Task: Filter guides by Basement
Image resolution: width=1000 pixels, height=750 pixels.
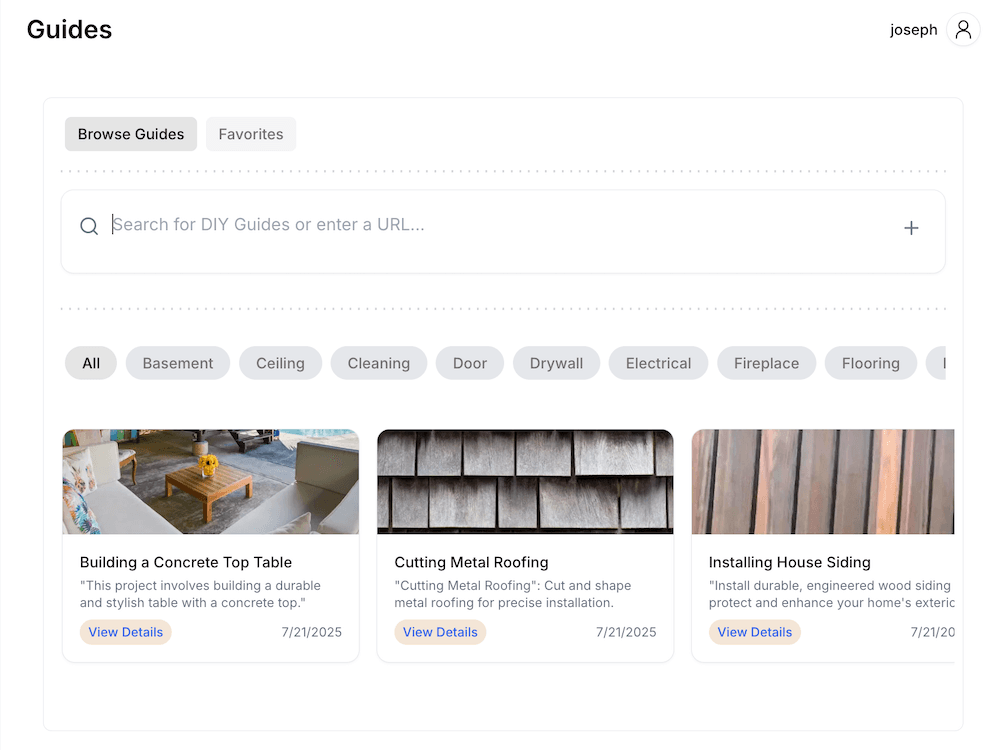Action: coord(177,363)
